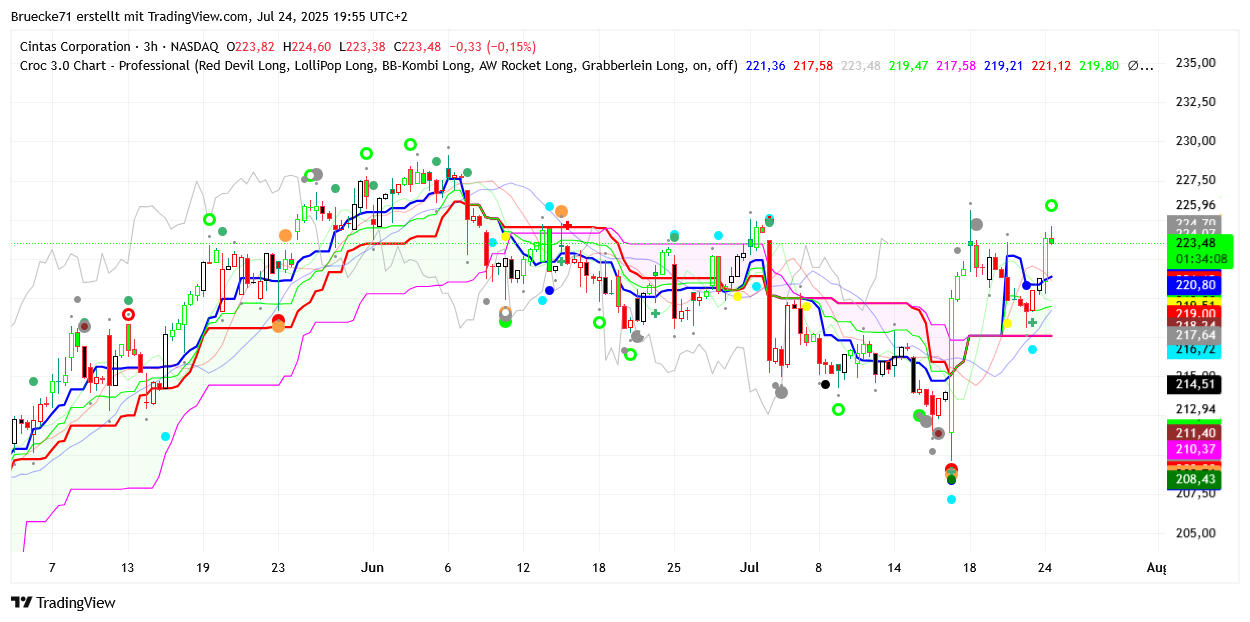This screenshot has height=622, width=1250.
Task: Click the green plus marker near Jul 24
Action: click(1032, 322)
